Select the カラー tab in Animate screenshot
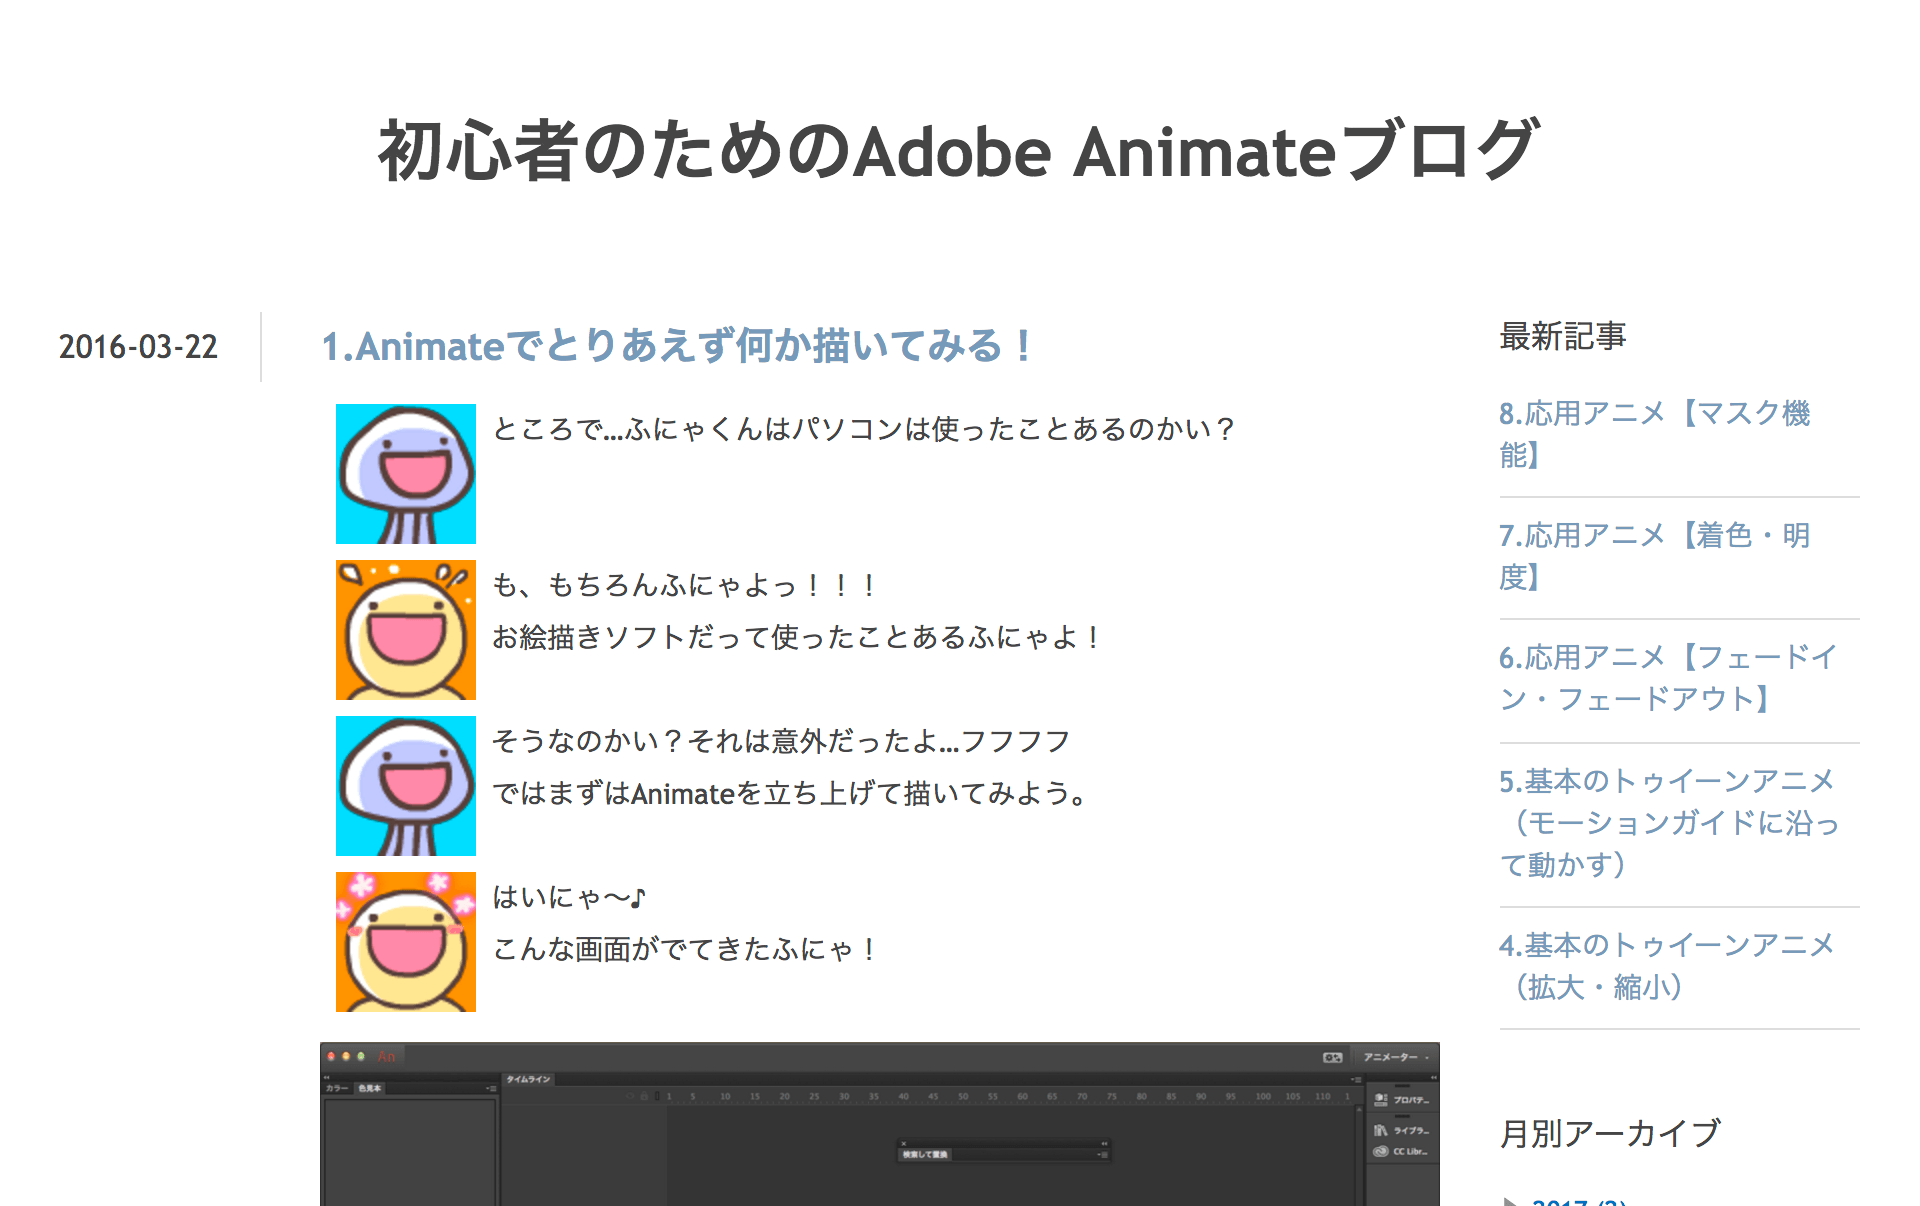 [337, 1088]
